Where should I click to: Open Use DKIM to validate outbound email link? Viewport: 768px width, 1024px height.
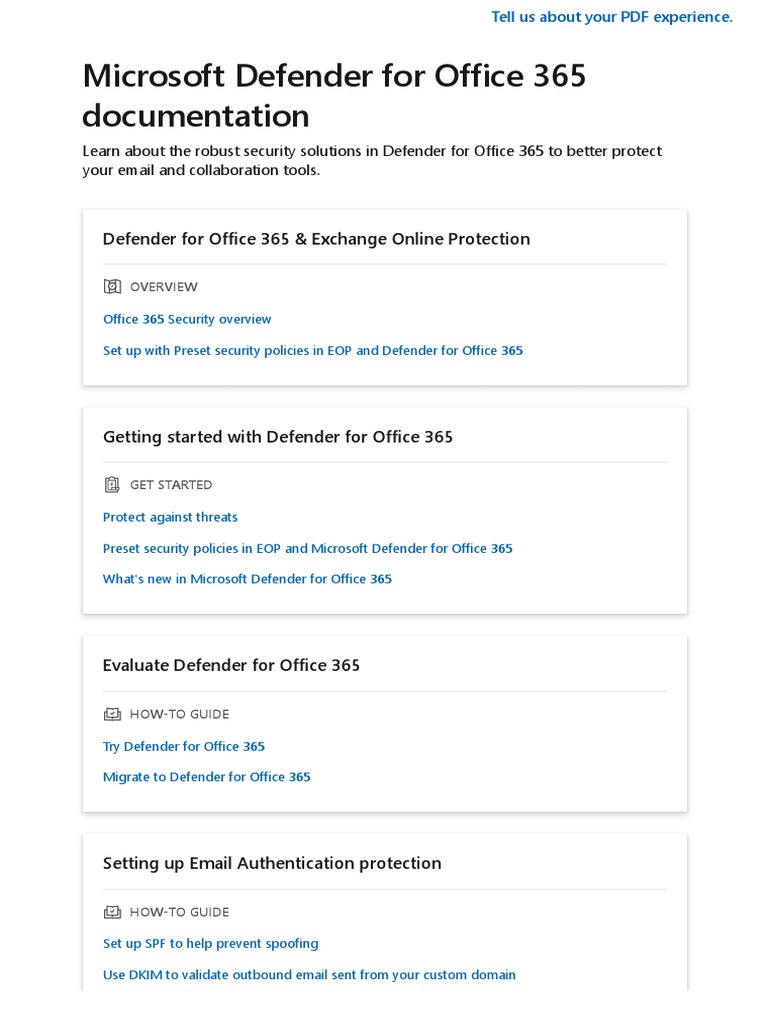(x=309, y=974)
